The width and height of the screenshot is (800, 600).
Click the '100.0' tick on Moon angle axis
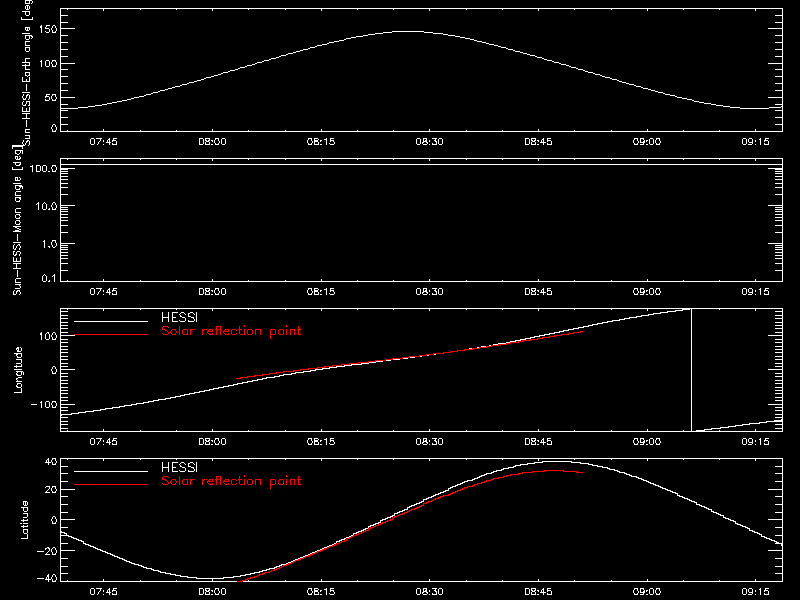(43, 168)
